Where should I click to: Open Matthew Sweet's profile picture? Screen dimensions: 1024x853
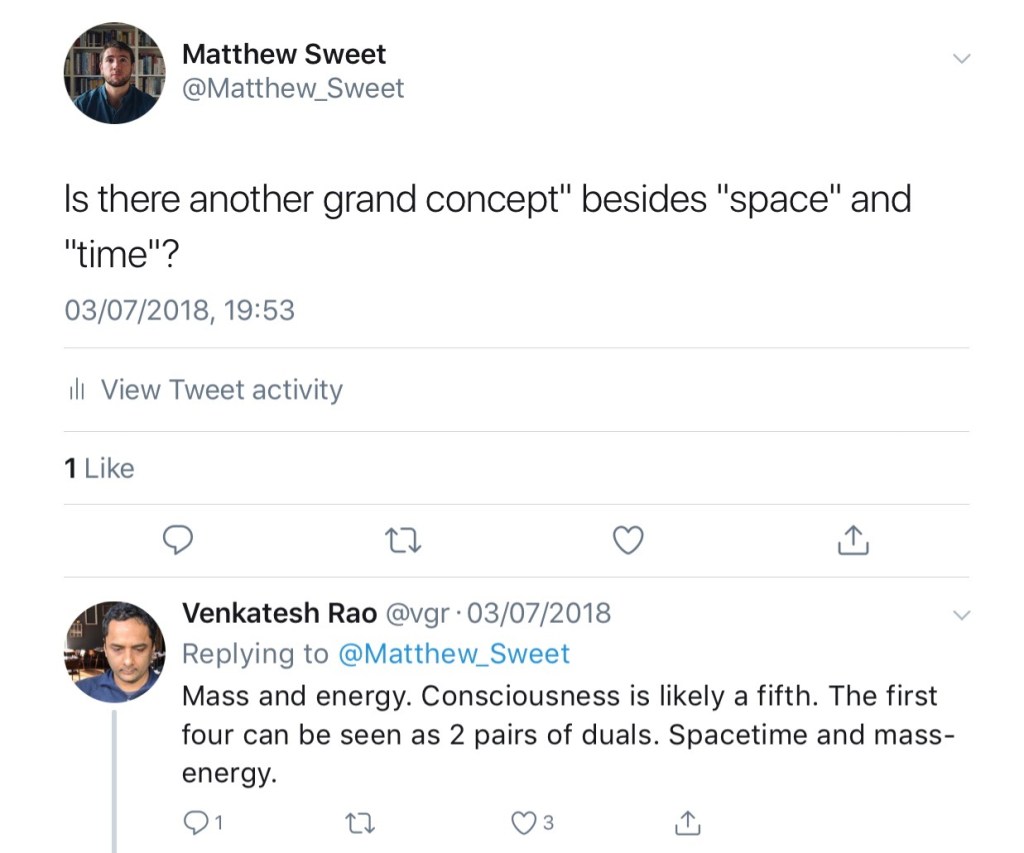(x=114, y=72)
